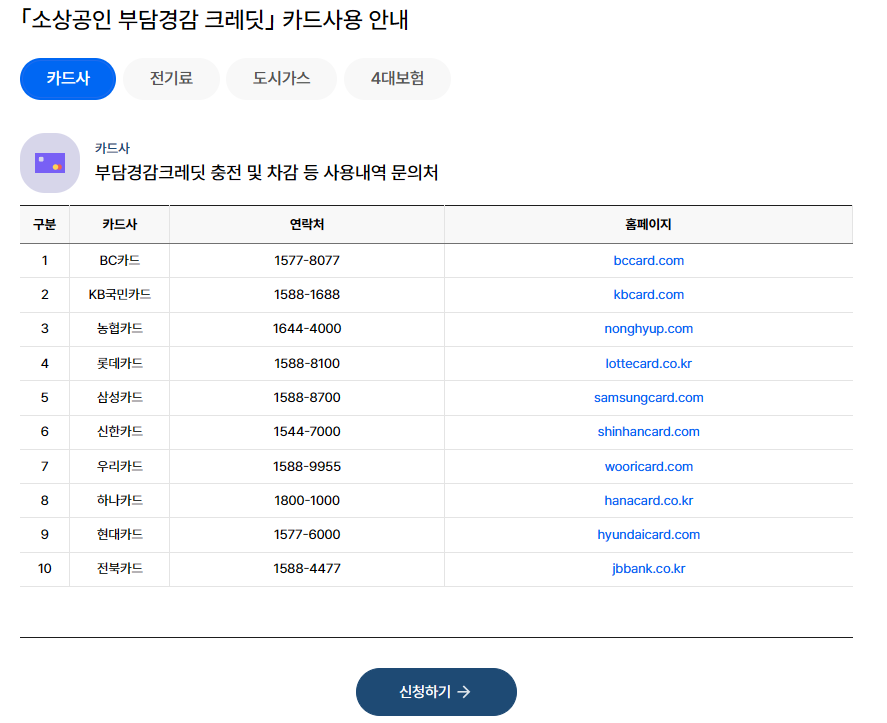
Task: Select the phone number 1588-9955
Action: point(307,467)
